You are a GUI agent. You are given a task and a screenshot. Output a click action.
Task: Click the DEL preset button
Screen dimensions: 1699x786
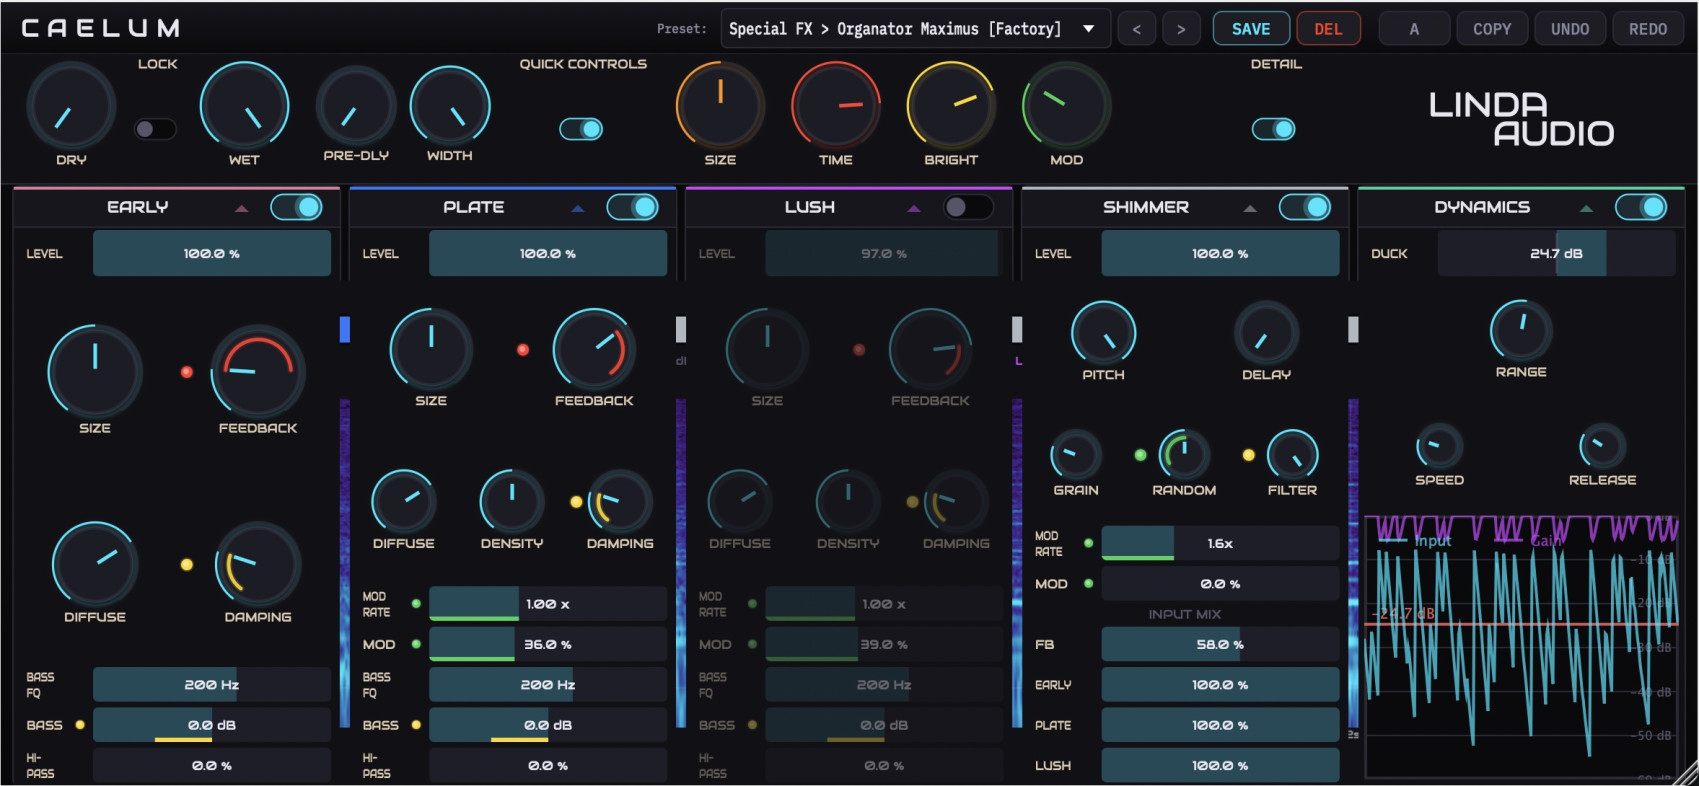click(1328, 29)
